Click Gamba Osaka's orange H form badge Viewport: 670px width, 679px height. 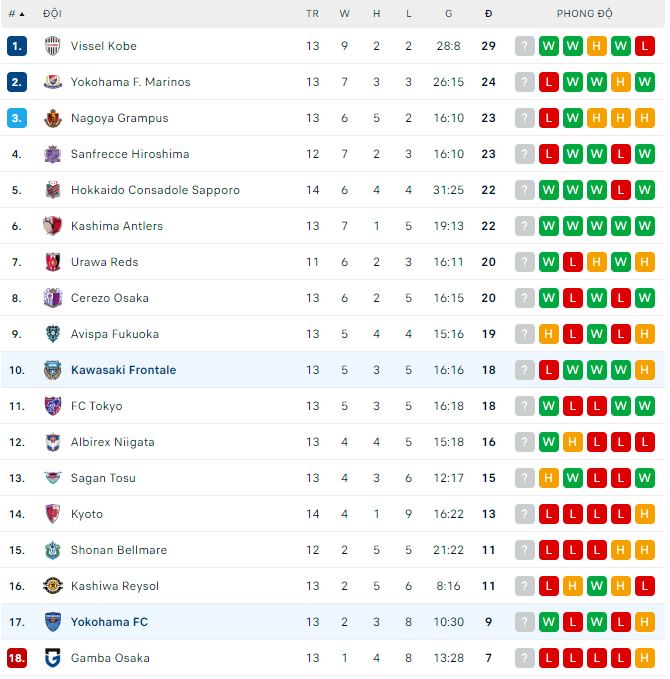645,658
